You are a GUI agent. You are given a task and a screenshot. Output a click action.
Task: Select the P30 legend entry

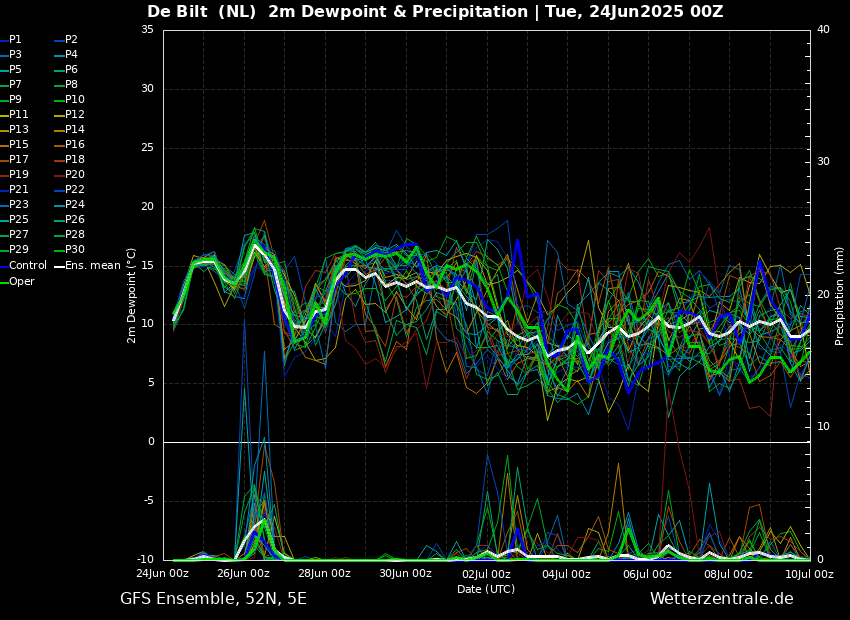74,250
